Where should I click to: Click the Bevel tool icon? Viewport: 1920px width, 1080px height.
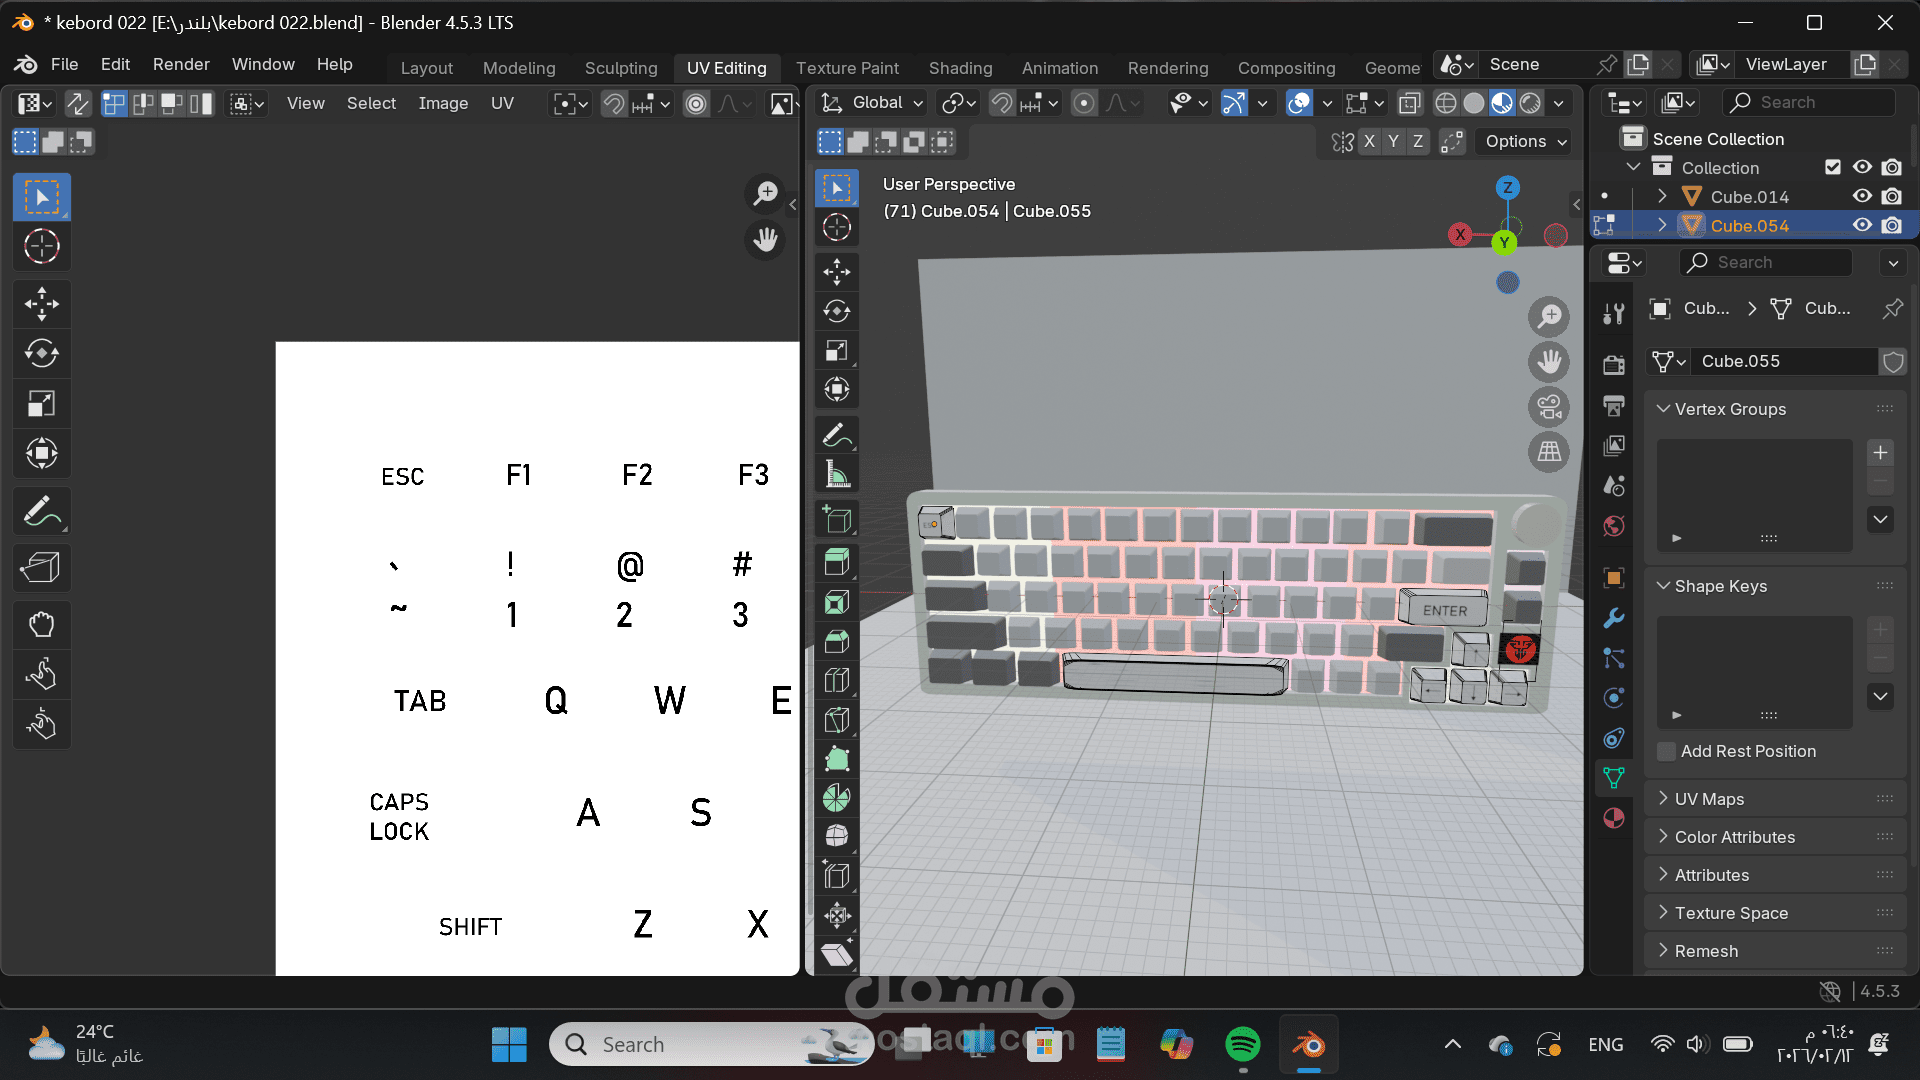click(837, 641)
